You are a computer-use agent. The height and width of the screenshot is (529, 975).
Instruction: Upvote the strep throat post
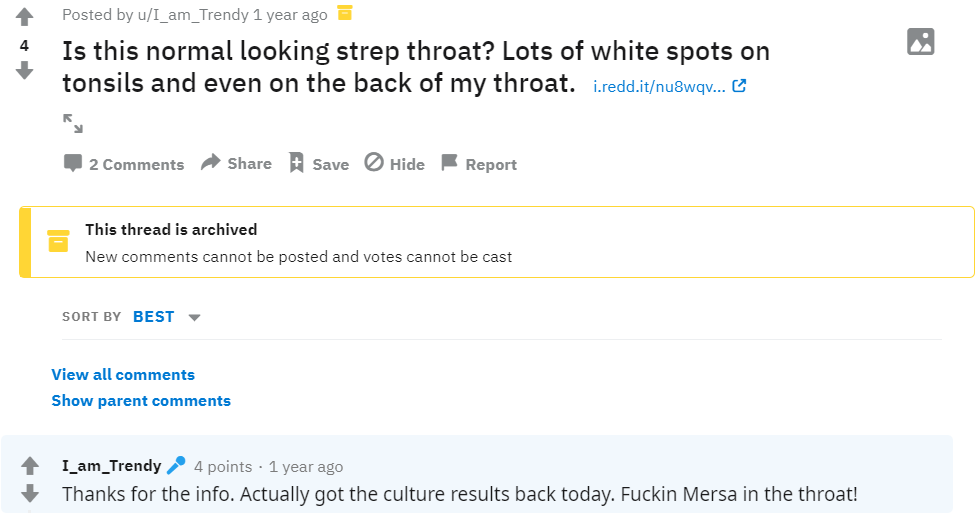pyautogui.click(x=24, y=17)
